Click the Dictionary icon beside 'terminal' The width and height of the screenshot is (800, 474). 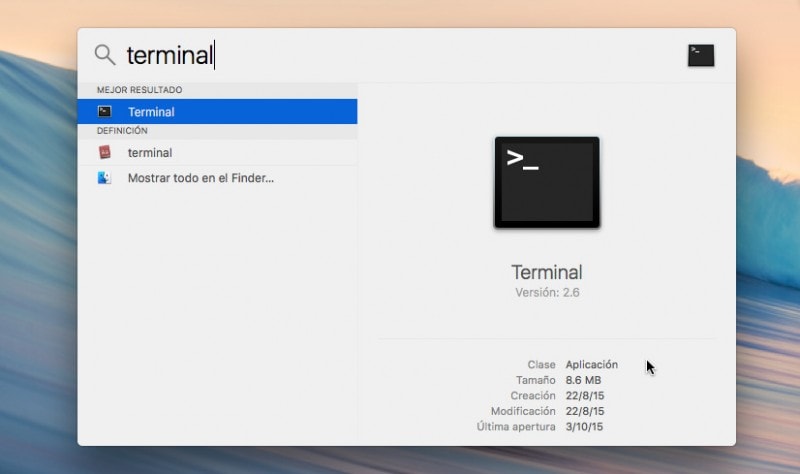pos(105,152)
